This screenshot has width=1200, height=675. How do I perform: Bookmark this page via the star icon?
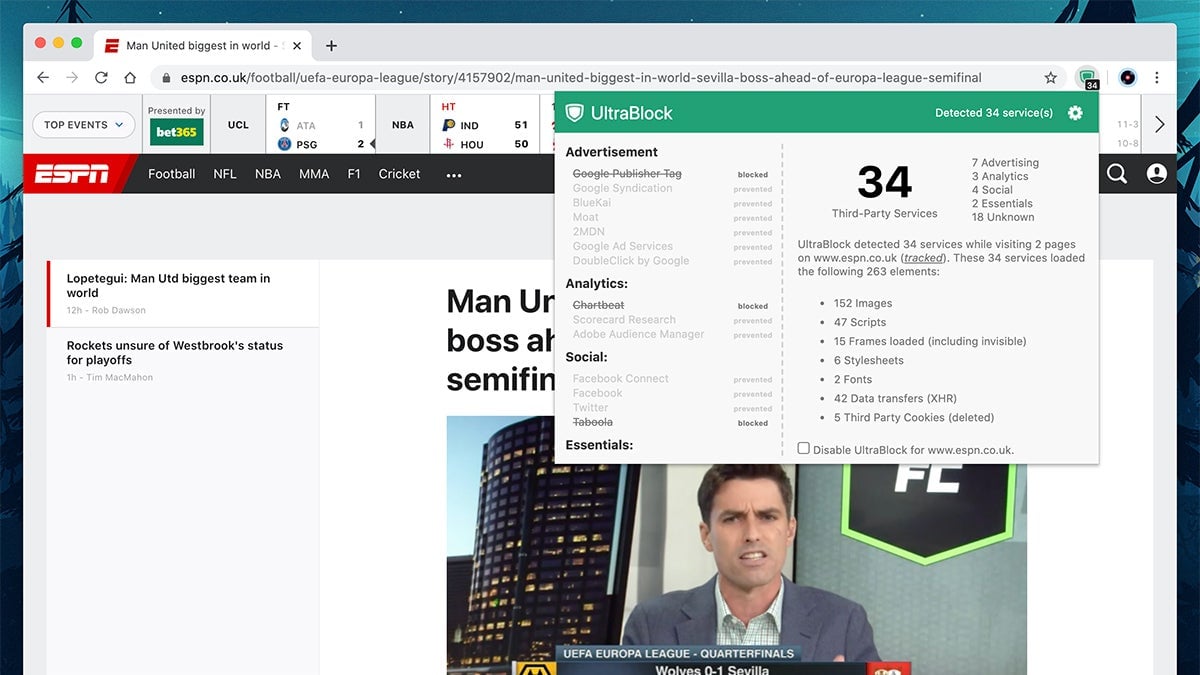tap(1051, 77)
